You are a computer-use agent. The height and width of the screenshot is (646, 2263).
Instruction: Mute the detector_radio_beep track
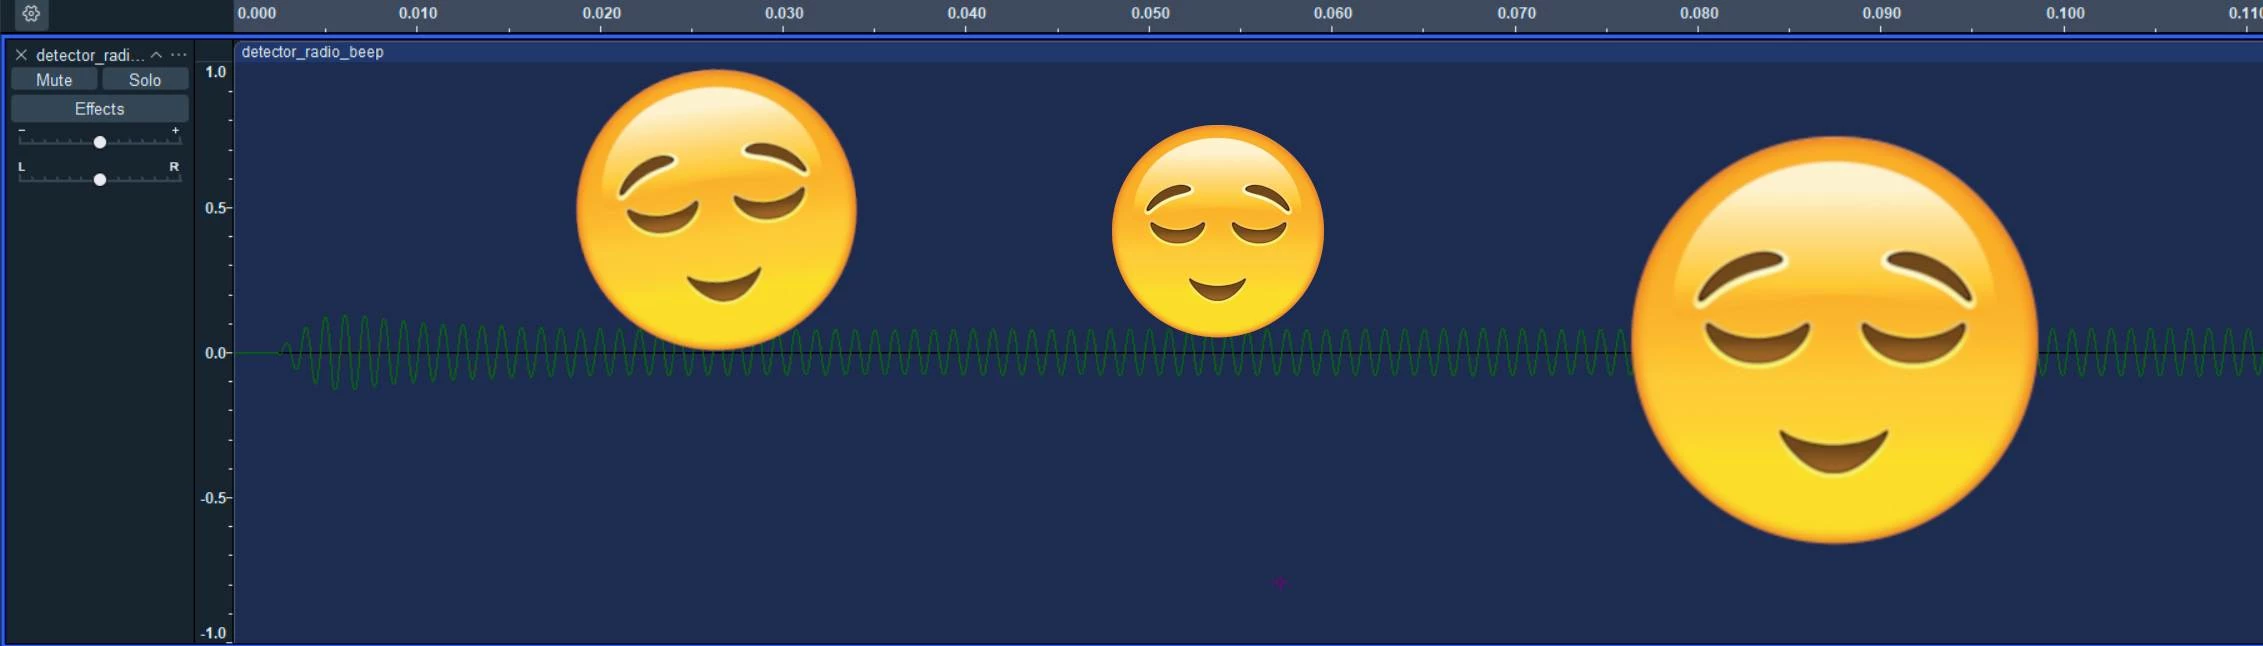54,80
